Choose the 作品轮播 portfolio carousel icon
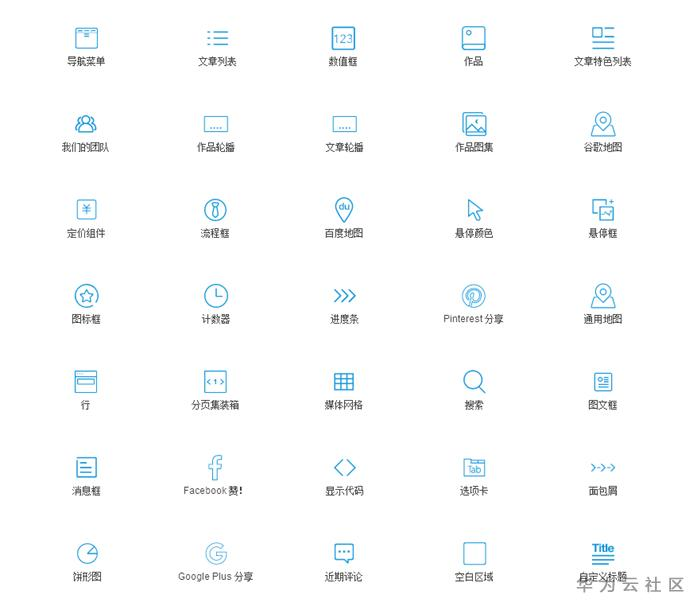The image size is (697, 610). click(216, 124)
